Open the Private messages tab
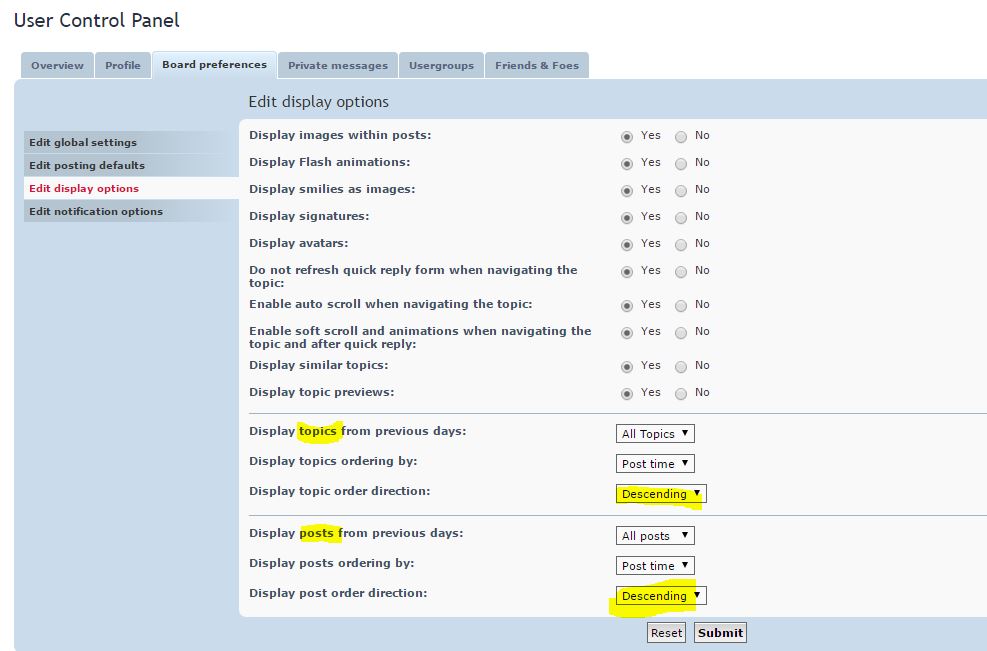987x651 pixels. point(337,65)
